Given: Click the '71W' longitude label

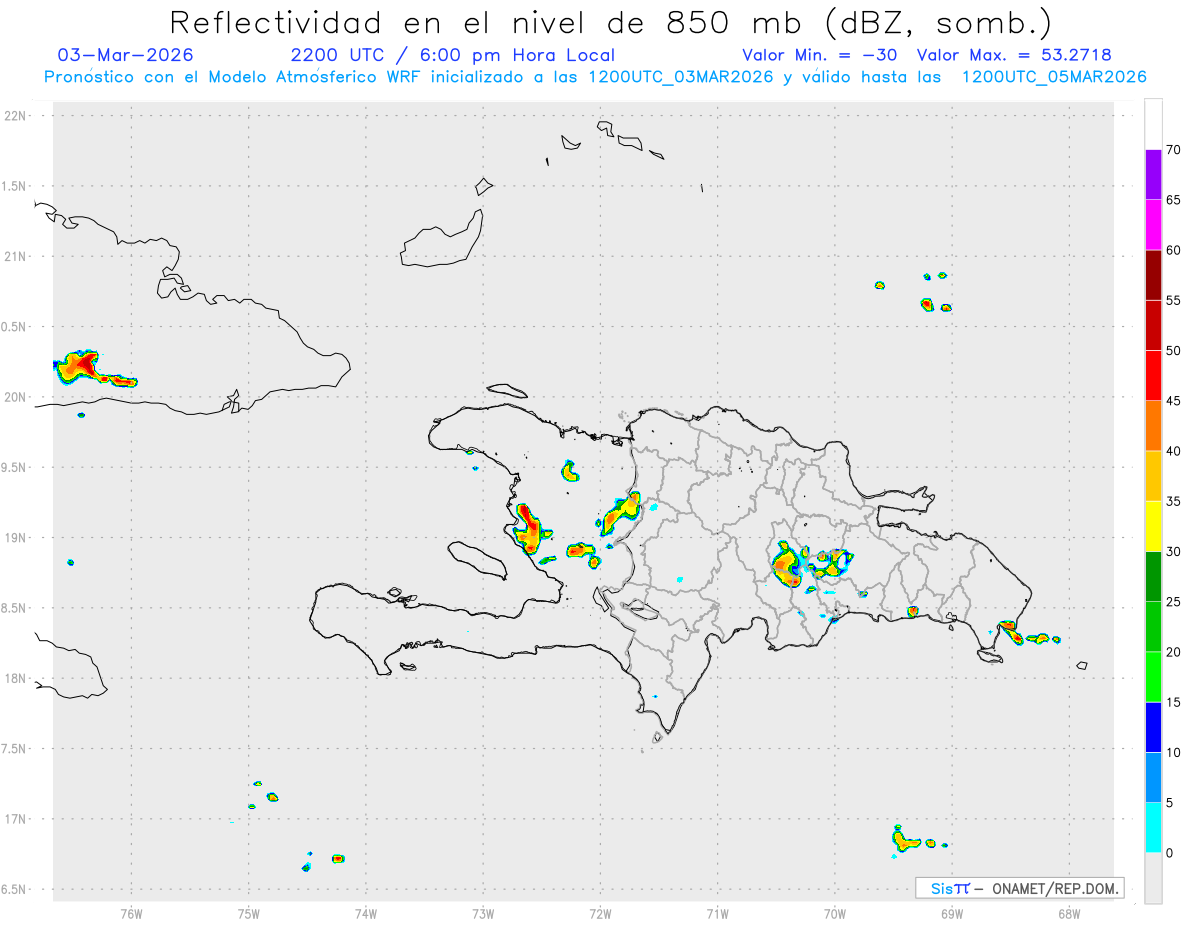Looking at the screenshot, I should pos(717,913).
